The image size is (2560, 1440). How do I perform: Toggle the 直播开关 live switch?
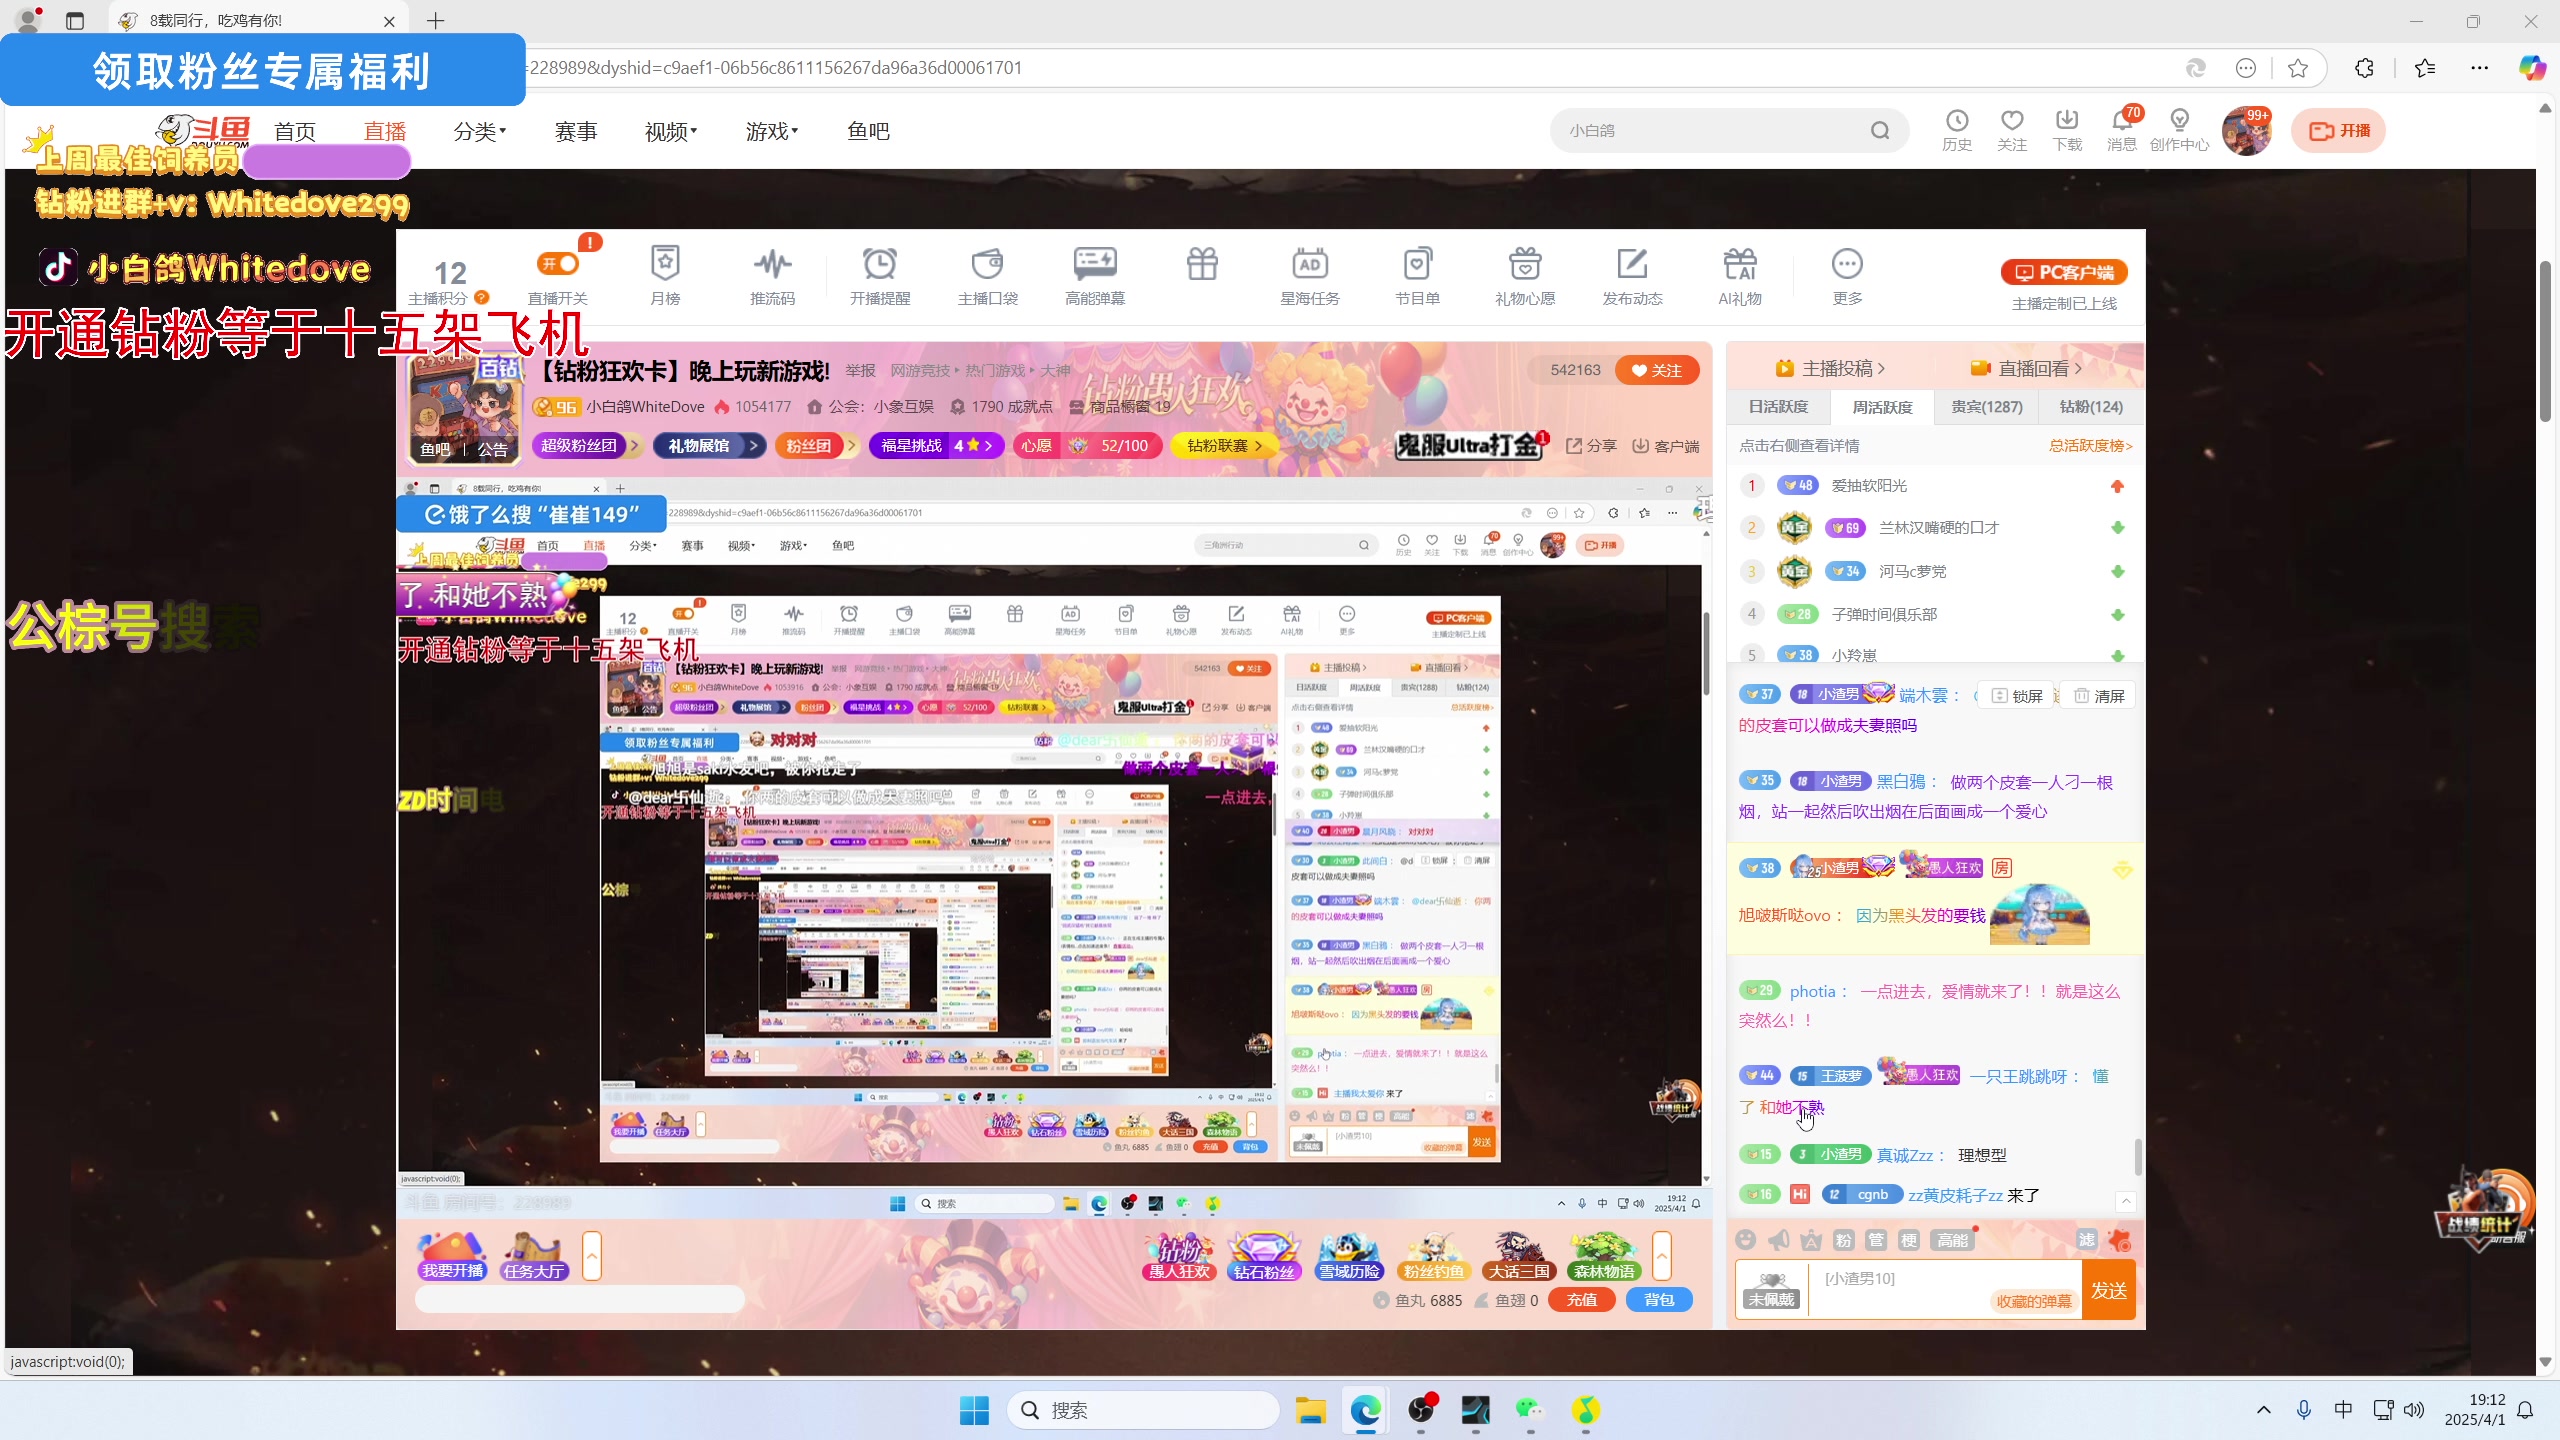[x=558, y=264]
